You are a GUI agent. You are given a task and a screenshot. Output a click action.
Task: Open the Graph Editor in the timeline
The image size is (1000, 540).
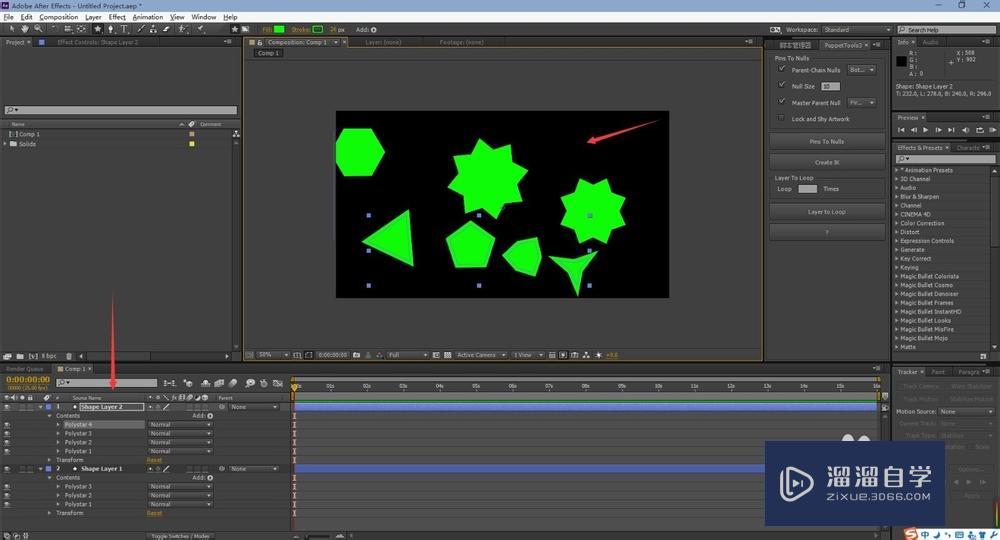click(277, 383)
